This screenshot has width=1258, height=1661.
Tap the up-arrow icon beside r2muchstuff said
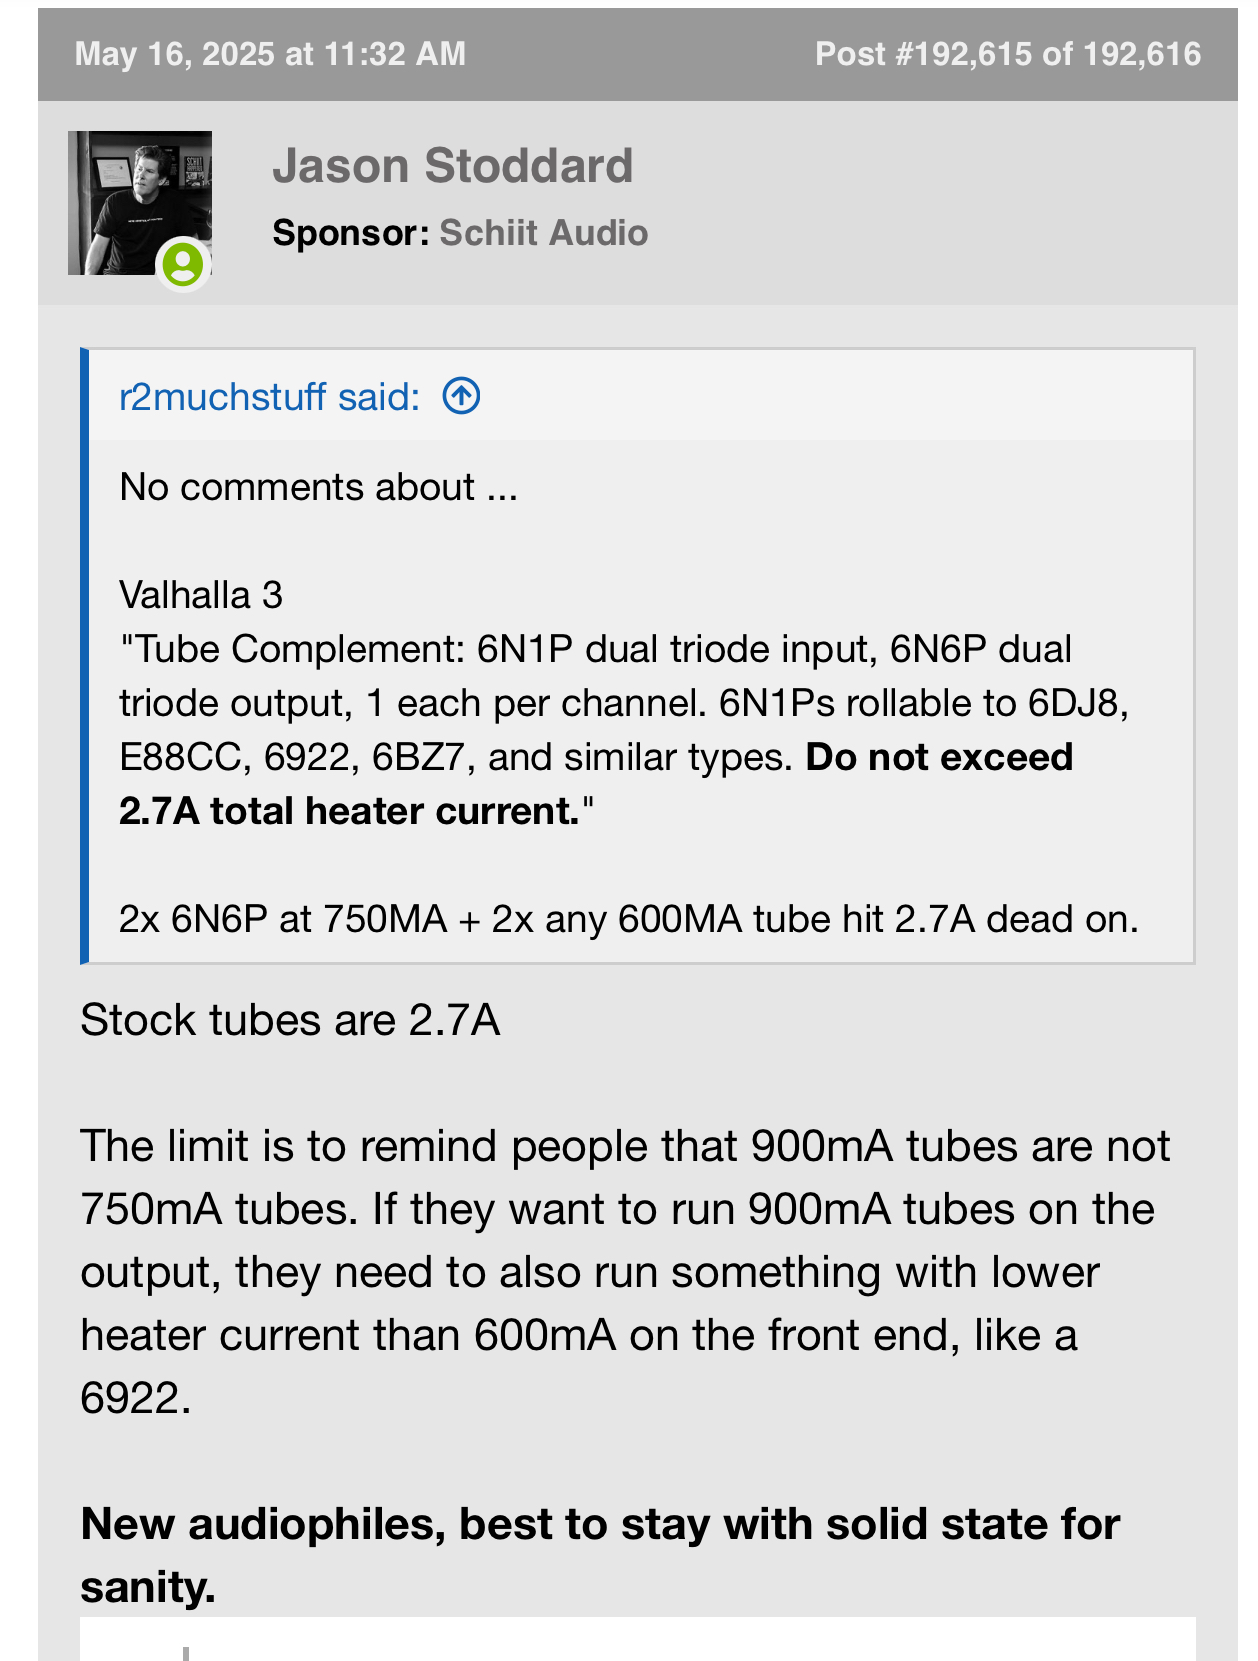pos(461,397)
